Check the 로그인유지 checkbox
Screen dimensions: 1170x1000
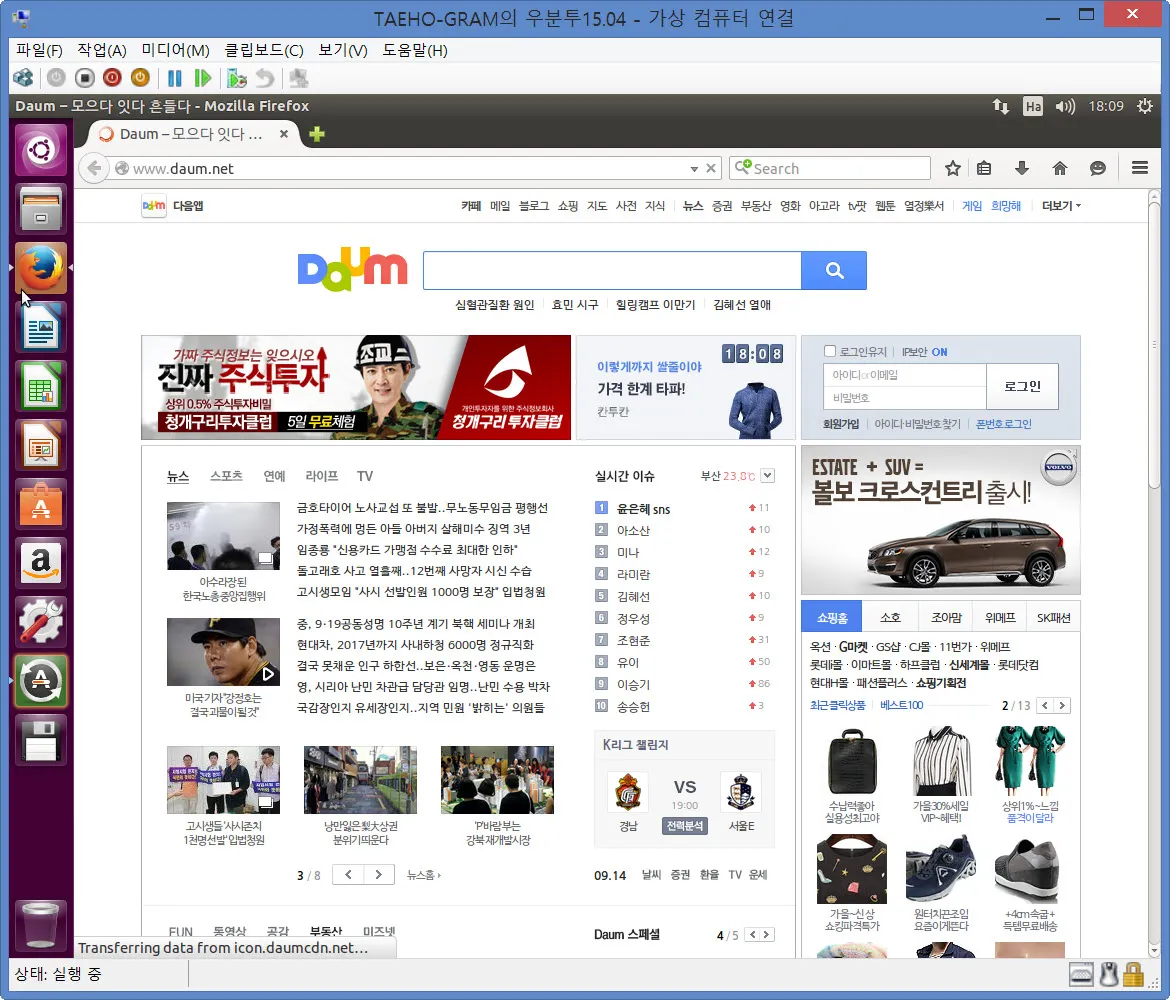coord(829,351)
